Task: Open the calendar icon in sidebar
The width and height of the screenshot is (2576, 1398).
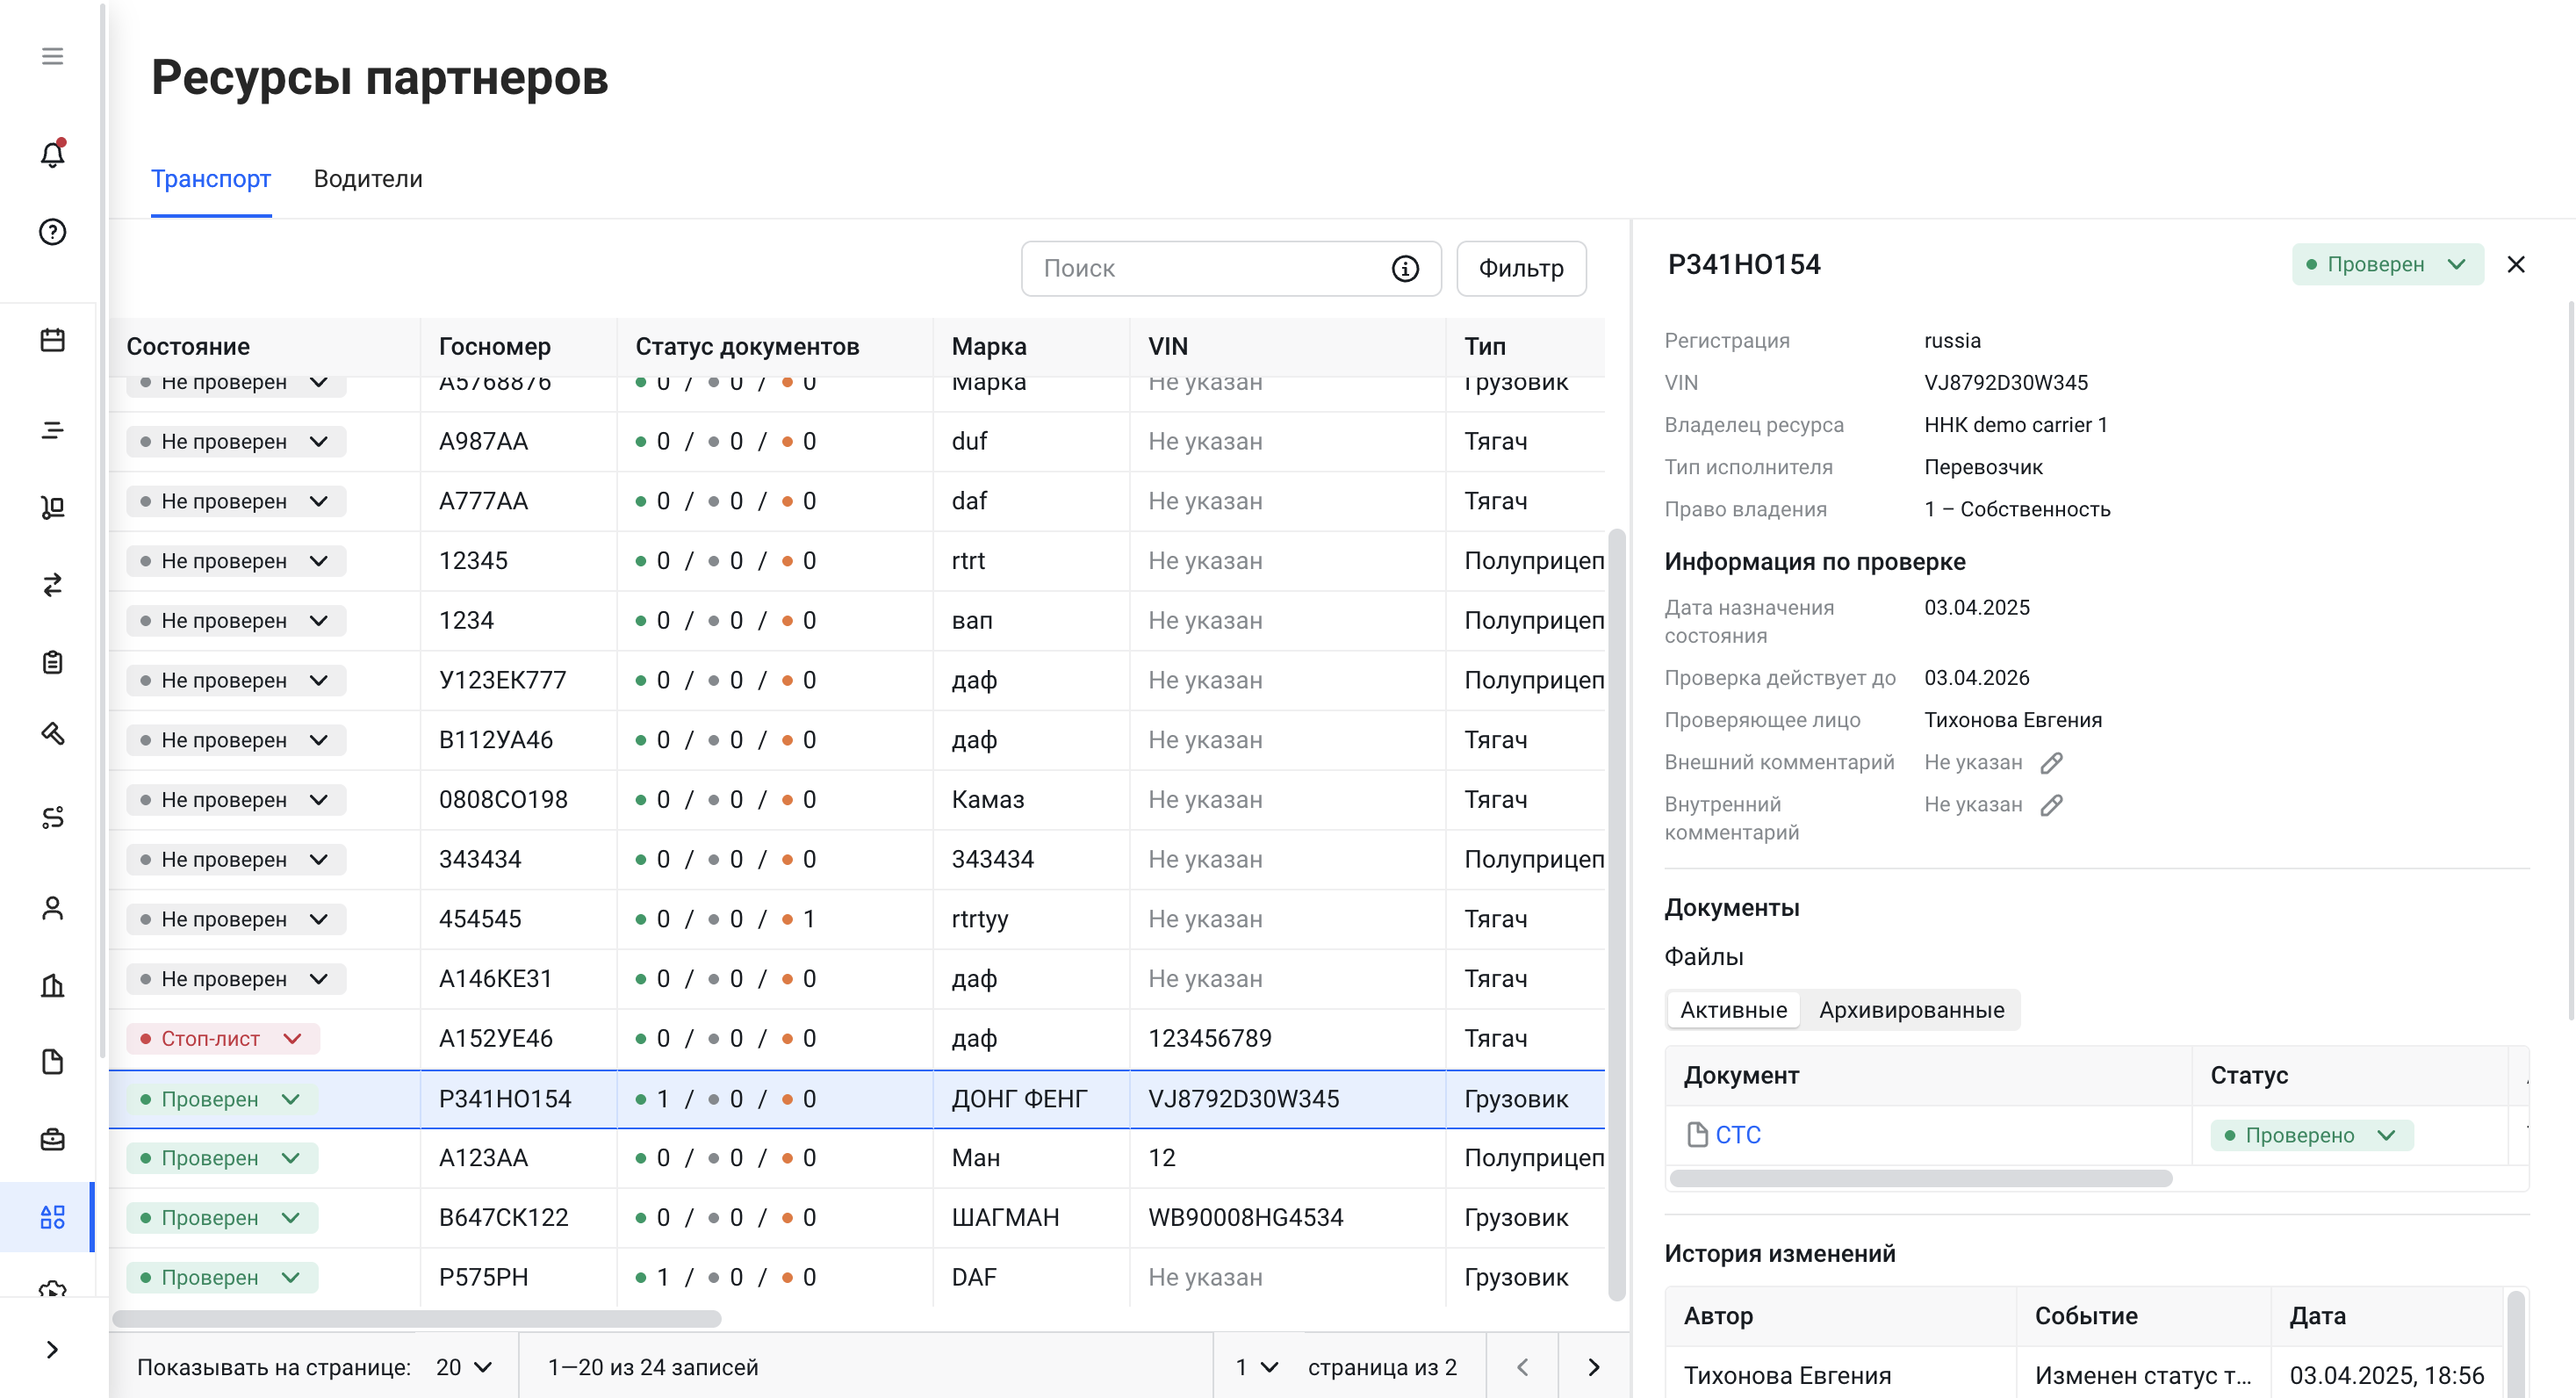Action: click(52, 340)
